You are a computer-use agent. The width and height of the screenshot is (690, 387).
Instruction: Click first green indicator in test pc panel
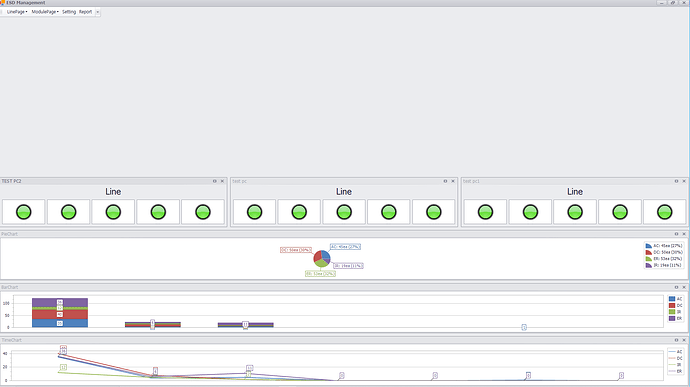tap(254, 212)
